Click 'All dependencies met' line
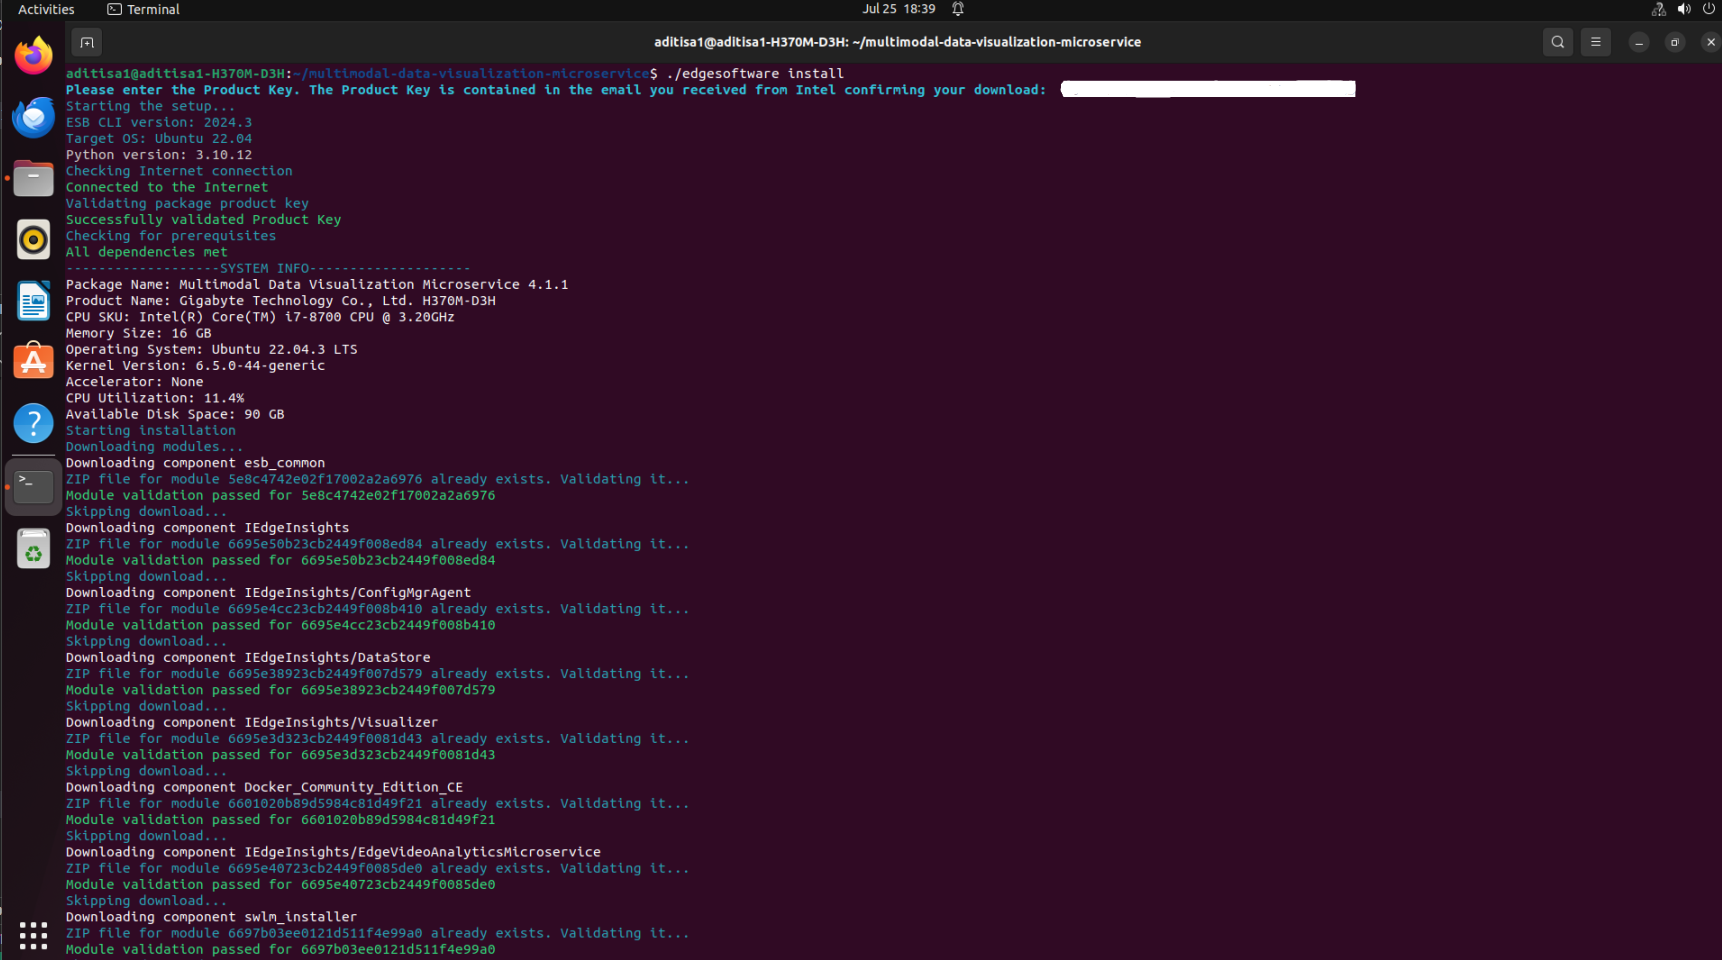This screenshot has height=960, width=1722. pyautogui.click(x=147, y=252)
